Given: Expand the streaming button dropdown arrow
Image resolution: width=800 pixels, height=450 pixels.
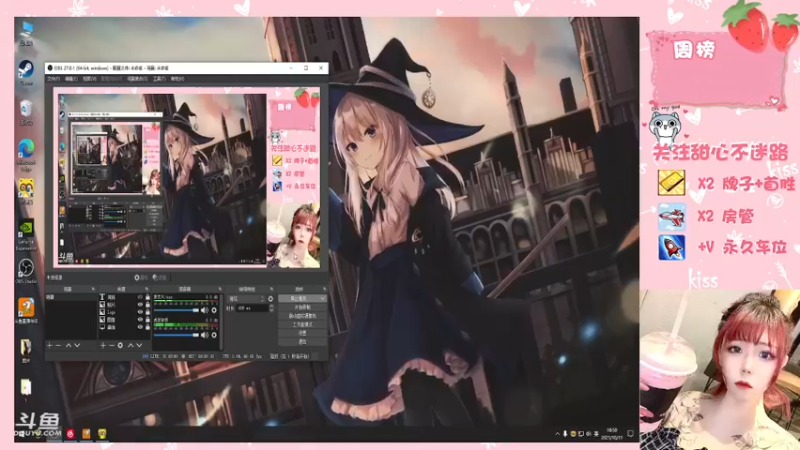Looking at the screenshot, I should (322, 298).
